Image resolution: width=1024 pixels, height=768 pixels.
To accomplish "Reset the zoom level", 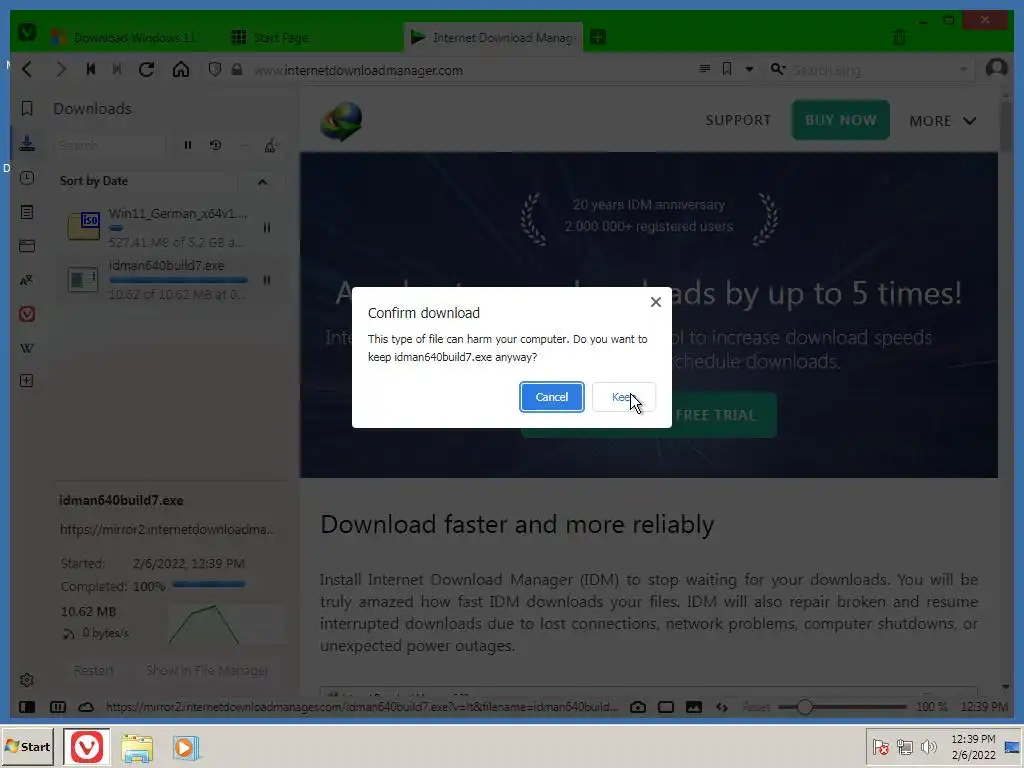I will (756, 707).
